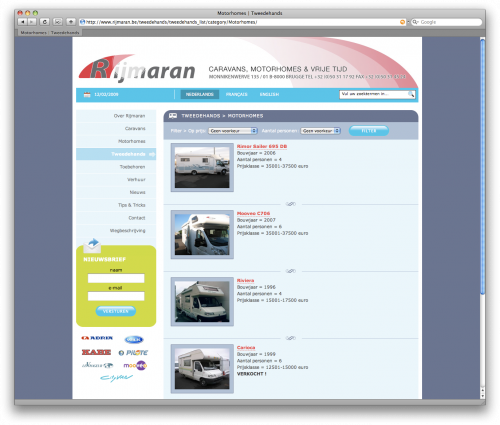Stop loading using the toolbar stop icon
The height and width of the screenshot is (425, 500).
click(58, 22)
